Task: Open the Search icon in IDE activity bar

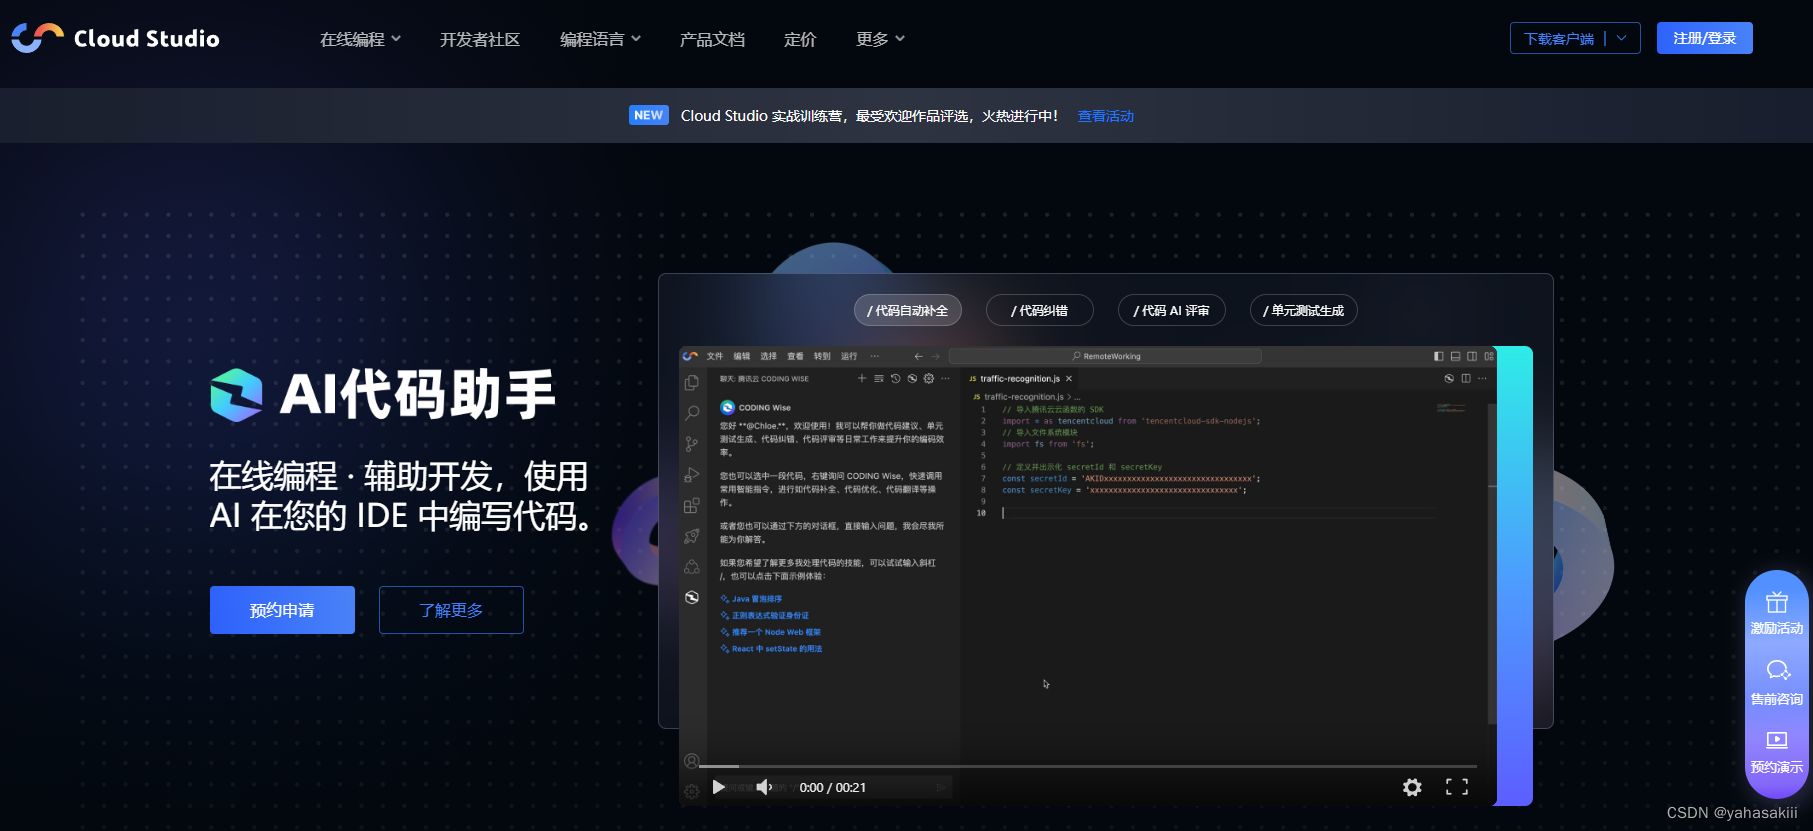Action: 691,413
